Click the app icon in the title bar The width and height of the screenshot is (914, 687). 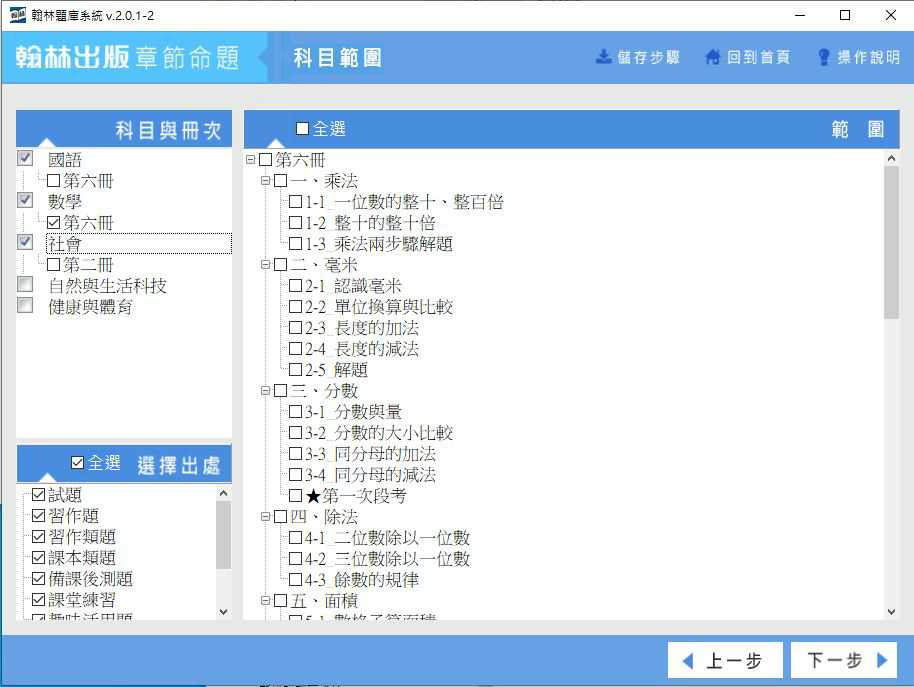[x=17, y=15]
